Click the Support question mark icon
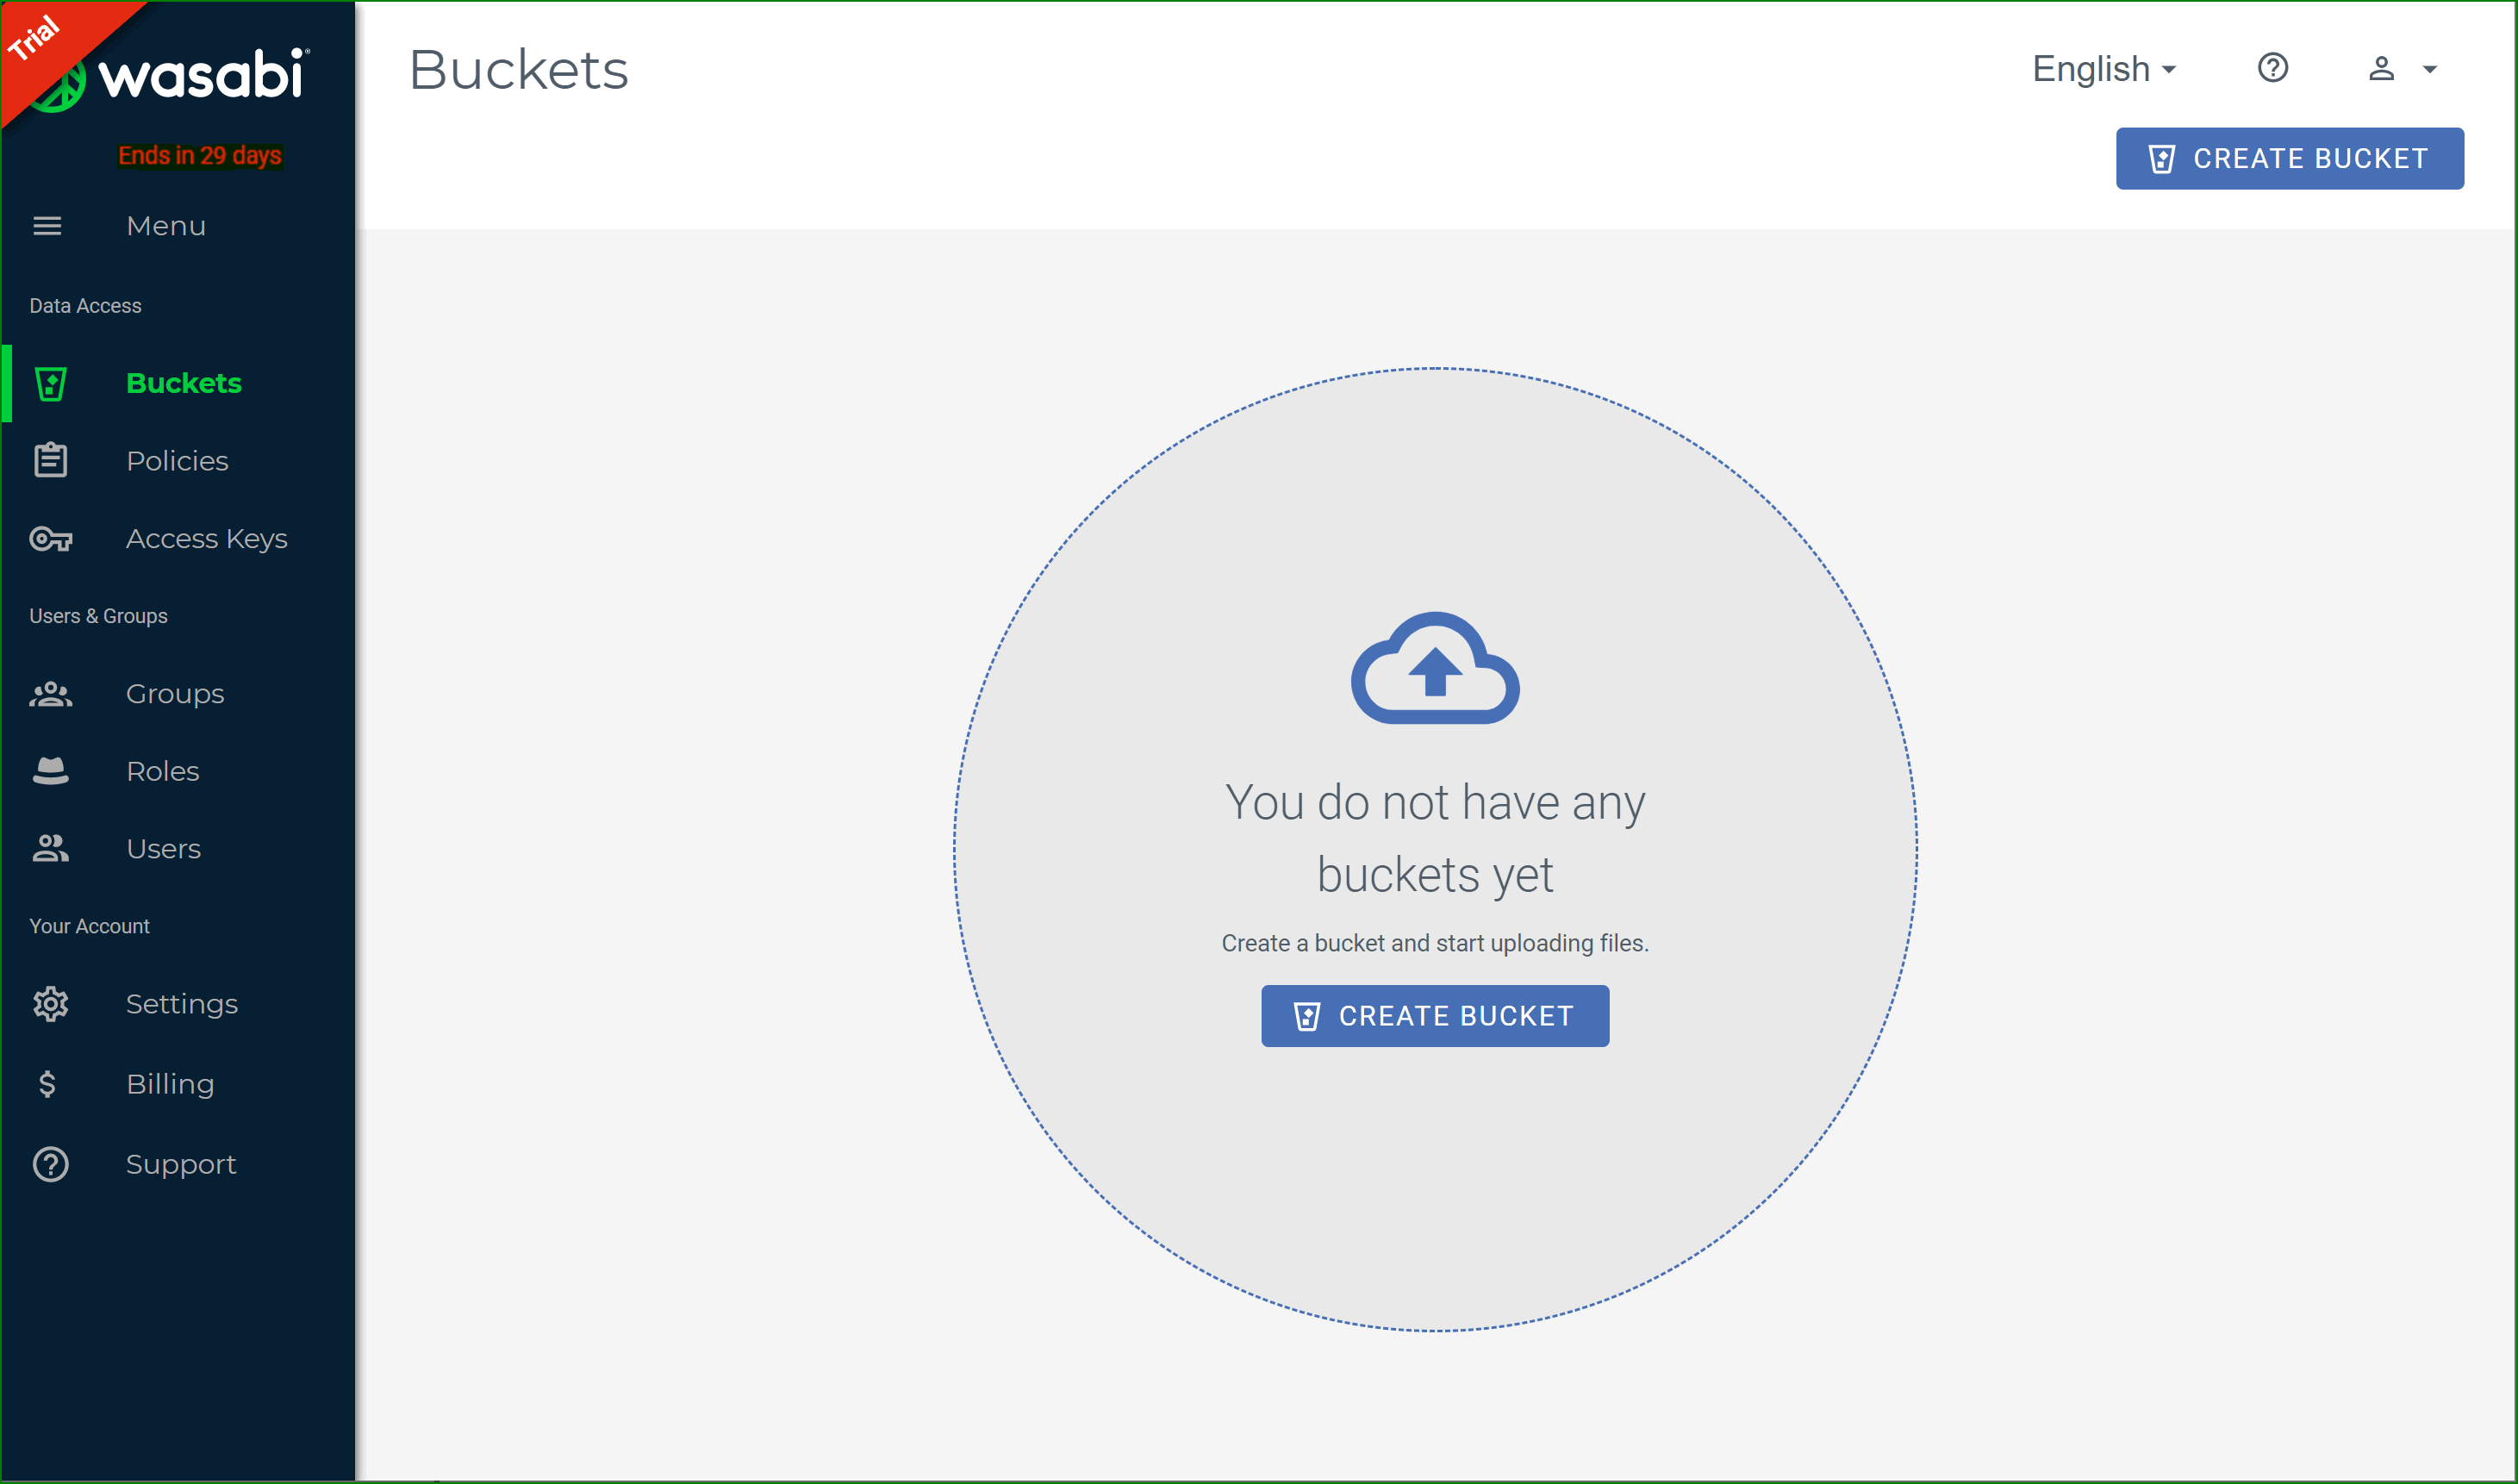The width and height of the screenshot is (2518, 1484). pos(50,1164)
